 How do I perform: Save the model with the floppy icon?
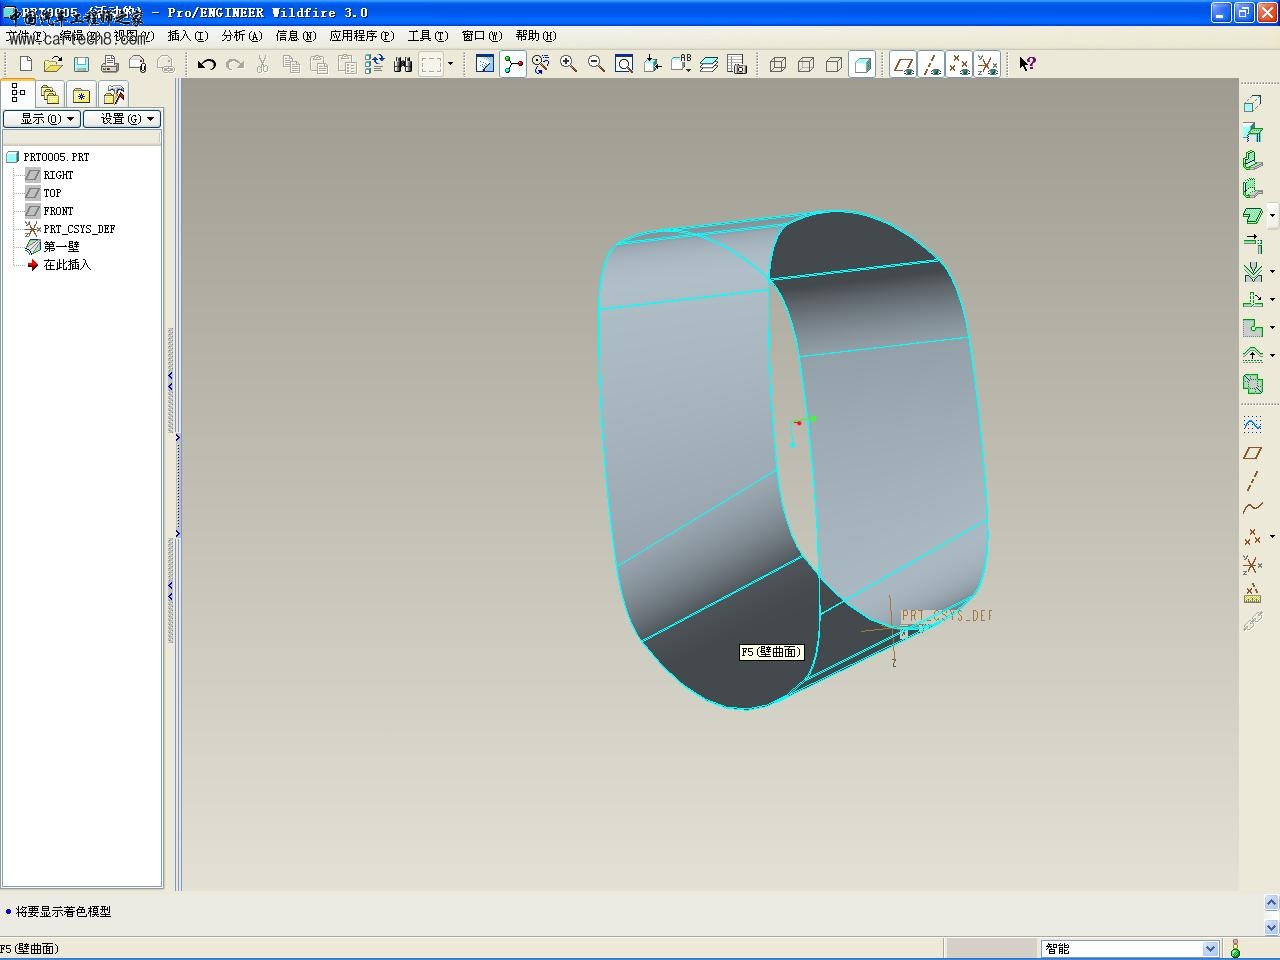pos(81,64)
